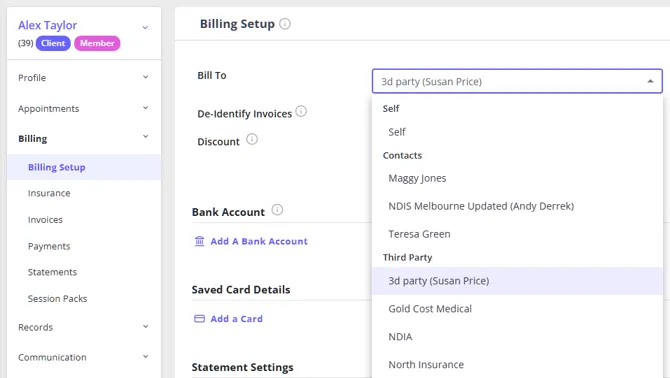Expand the Records sidebar section
Screen dimensions: 670x378
(145, 326)
